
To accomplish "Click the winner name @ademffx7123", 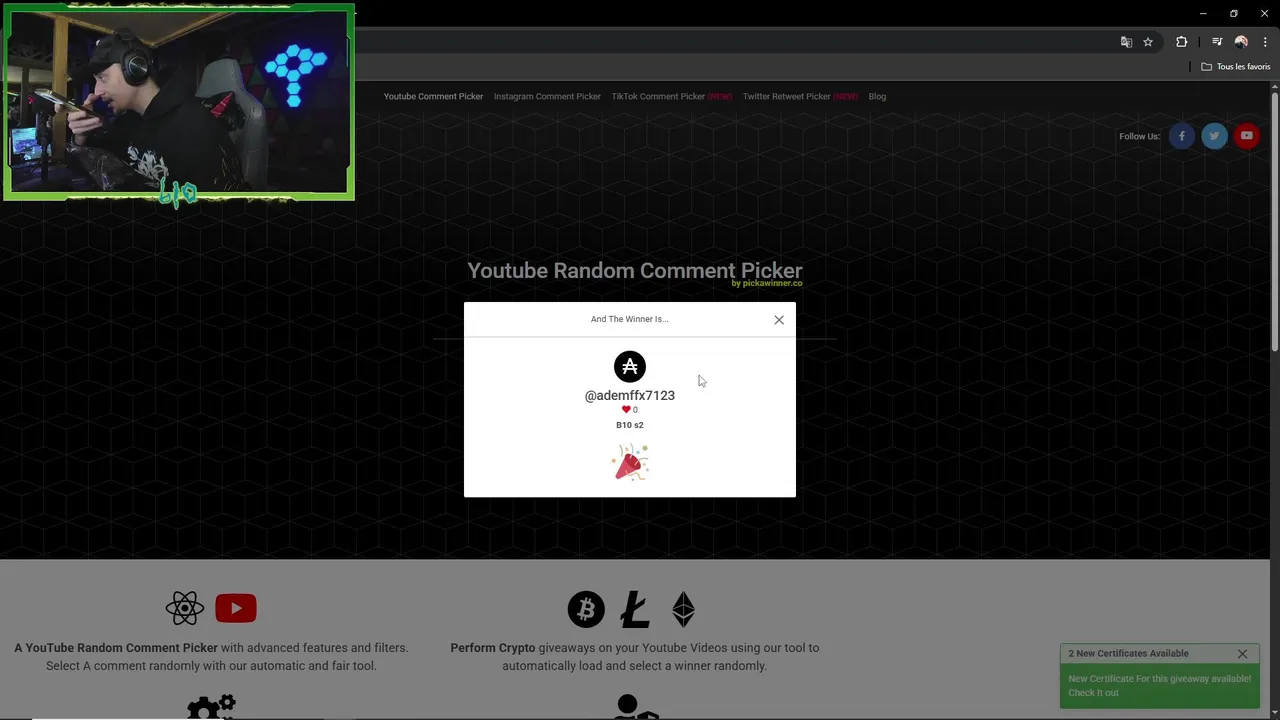I will coord(630,395).
